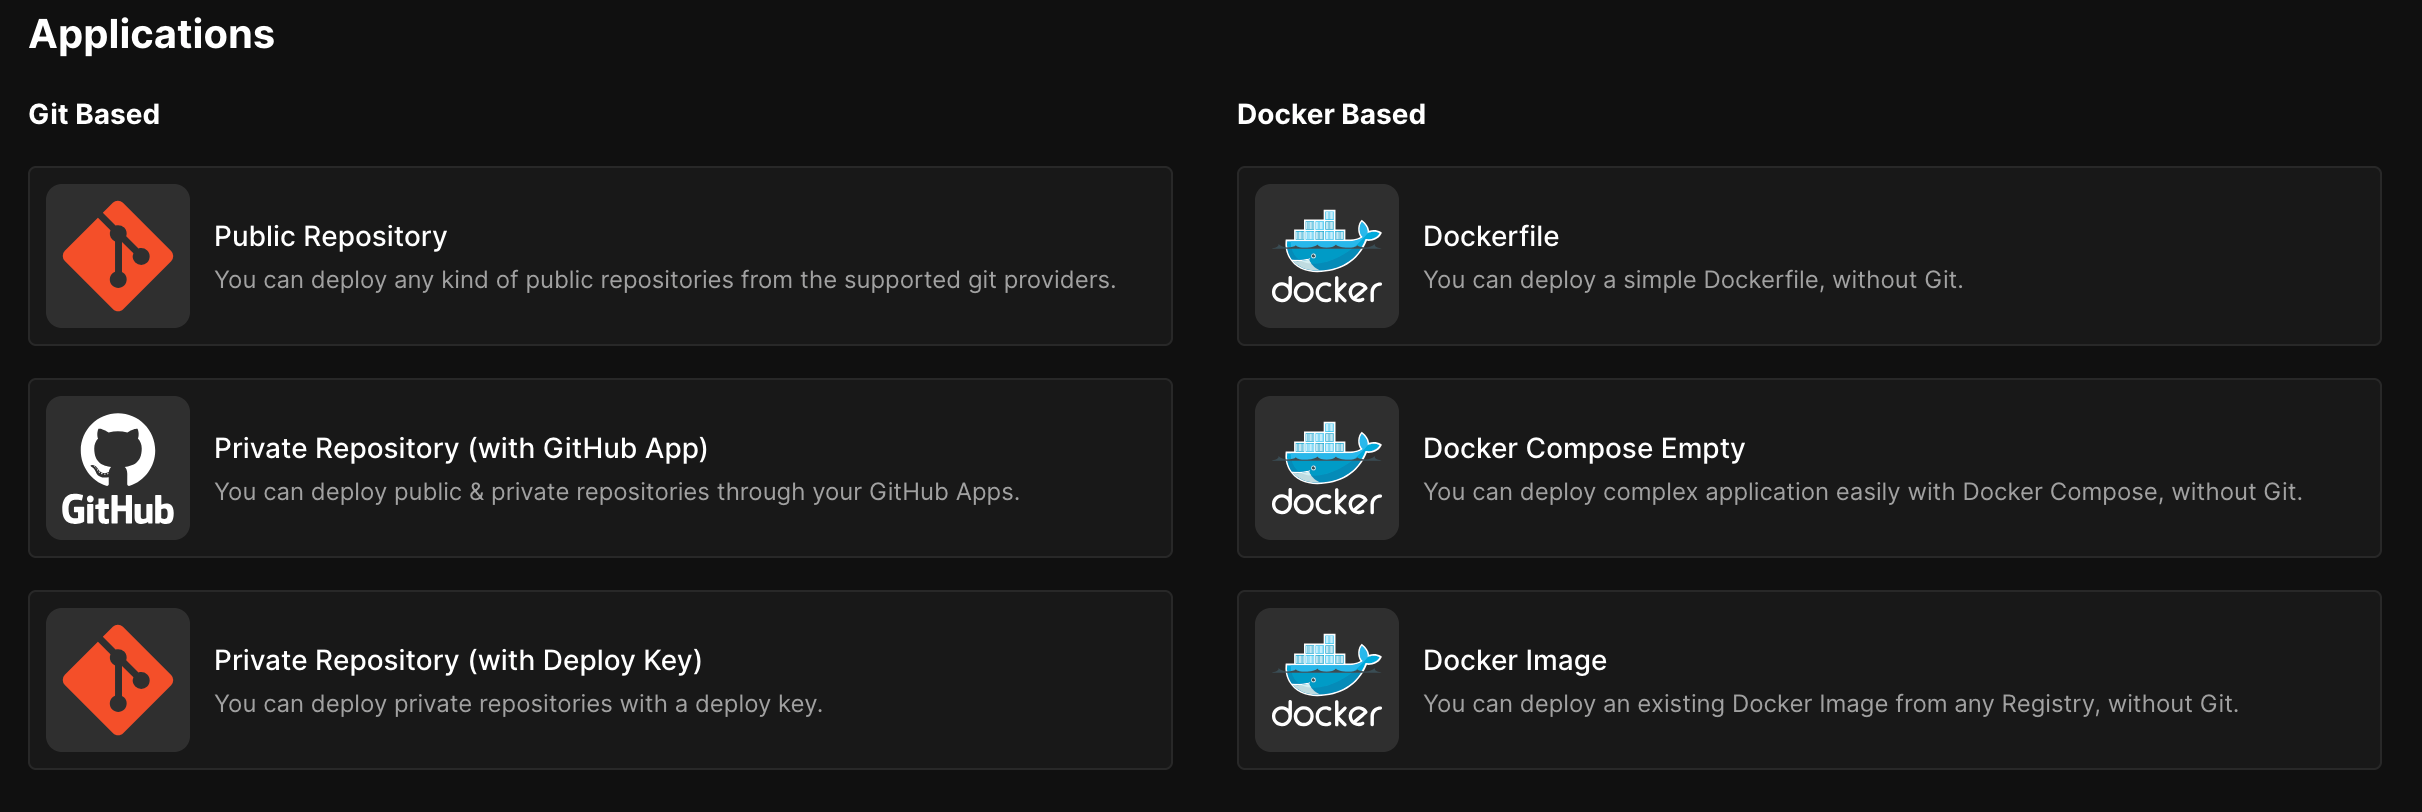Choose Private Repository (with Deploy Key)

click(x=457, y=660)
